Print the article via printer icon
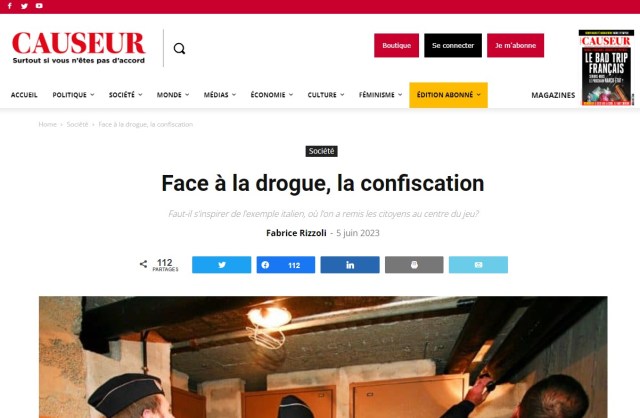This screenshot has width=640, height=418. (414, 265)
